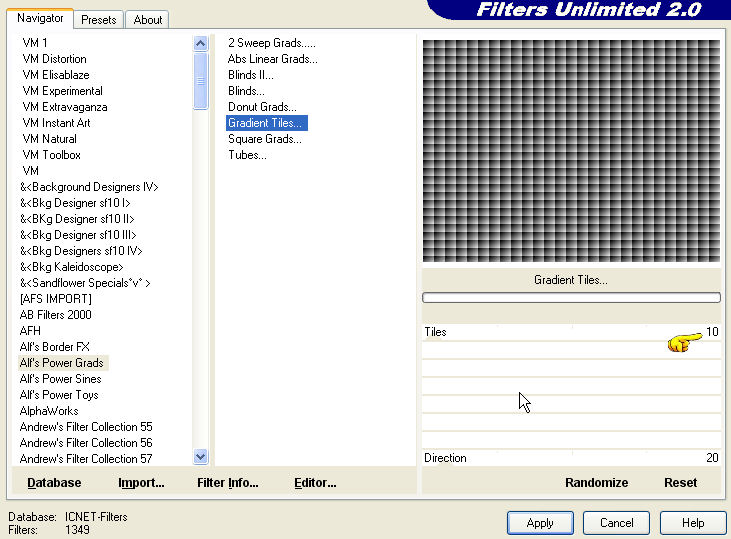Select VM Experimental category

point(62,91)
